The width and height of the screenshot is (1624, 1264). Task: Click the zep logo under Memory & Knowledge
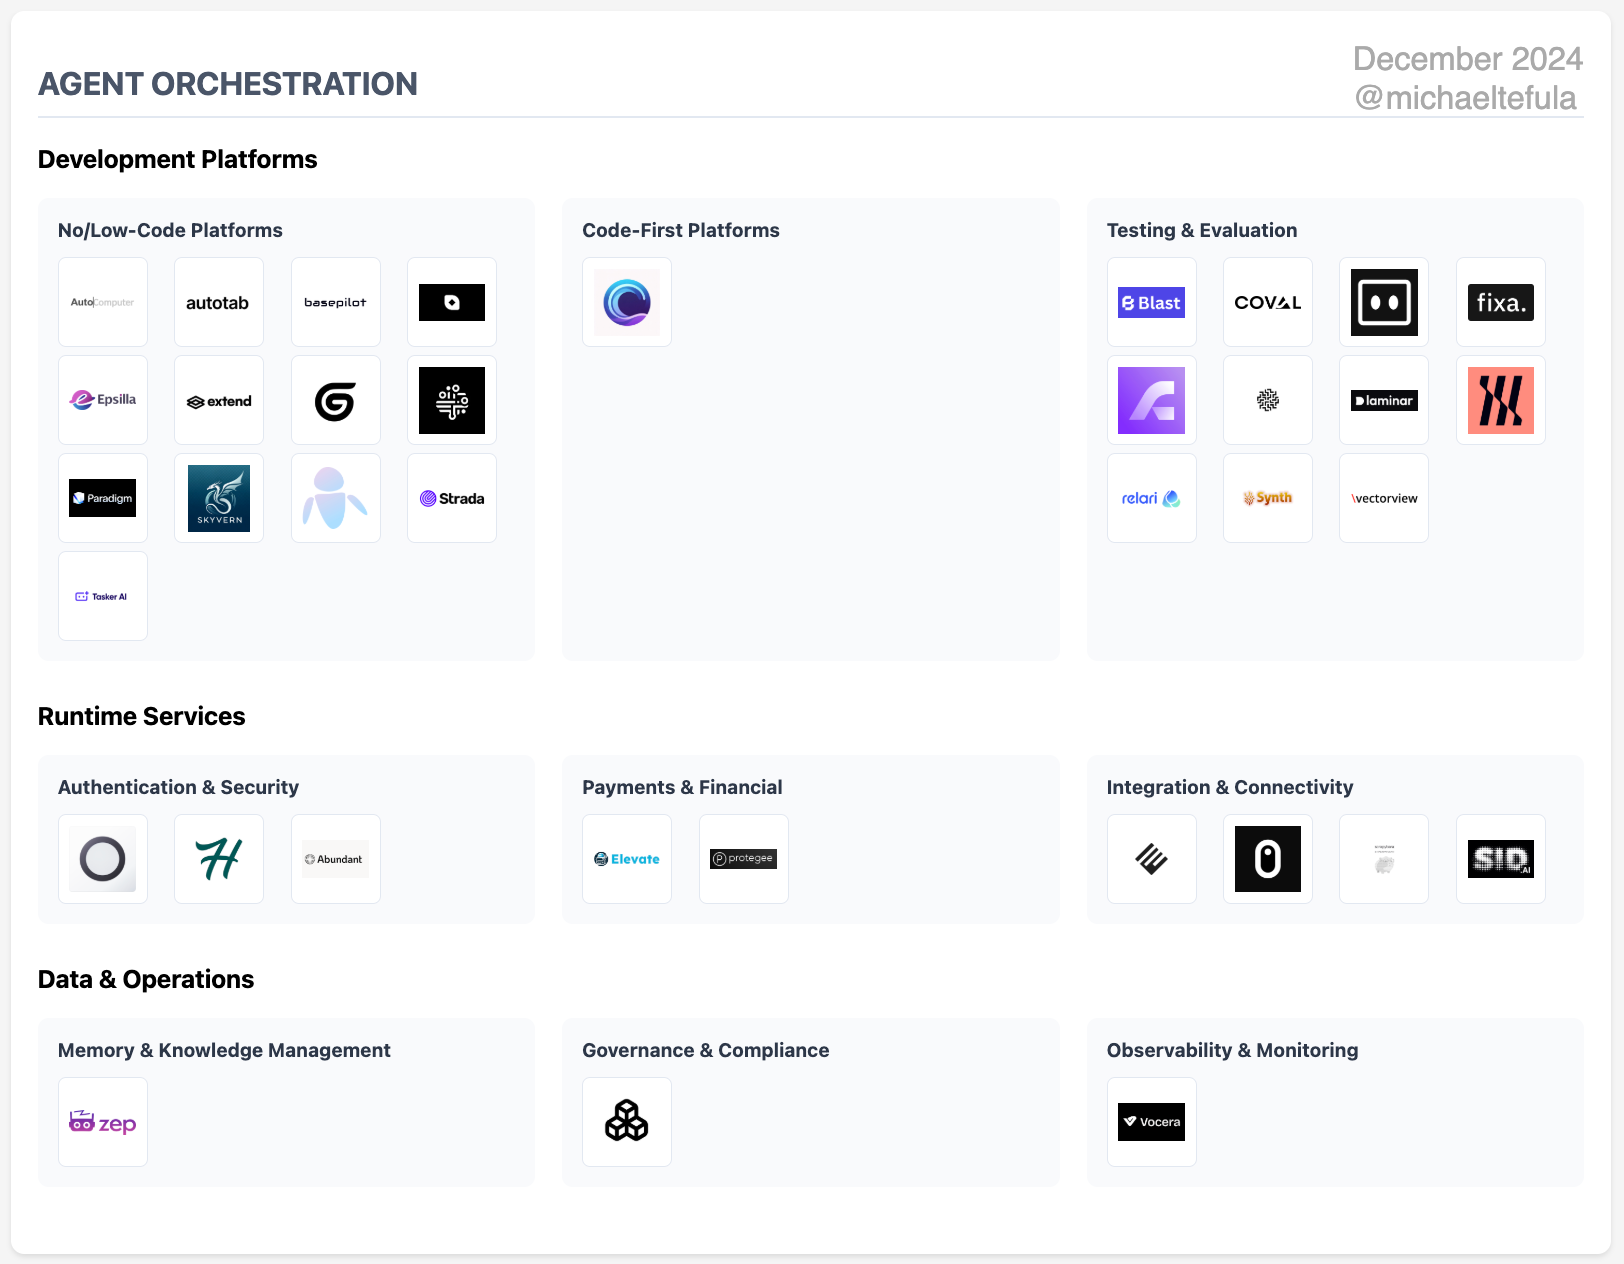(x=103, y=1122)
